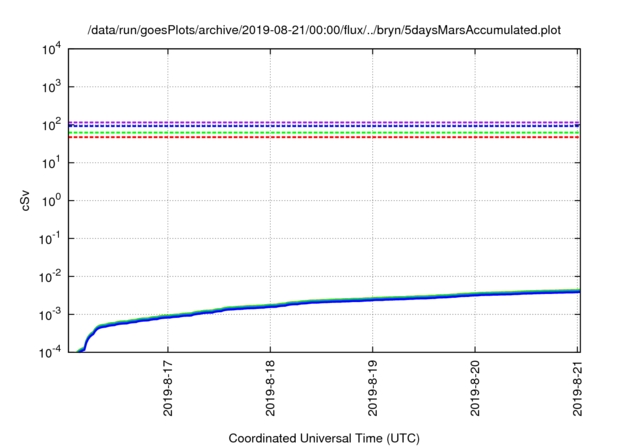Click the purple dashed threshold line

tap(324, 122)
